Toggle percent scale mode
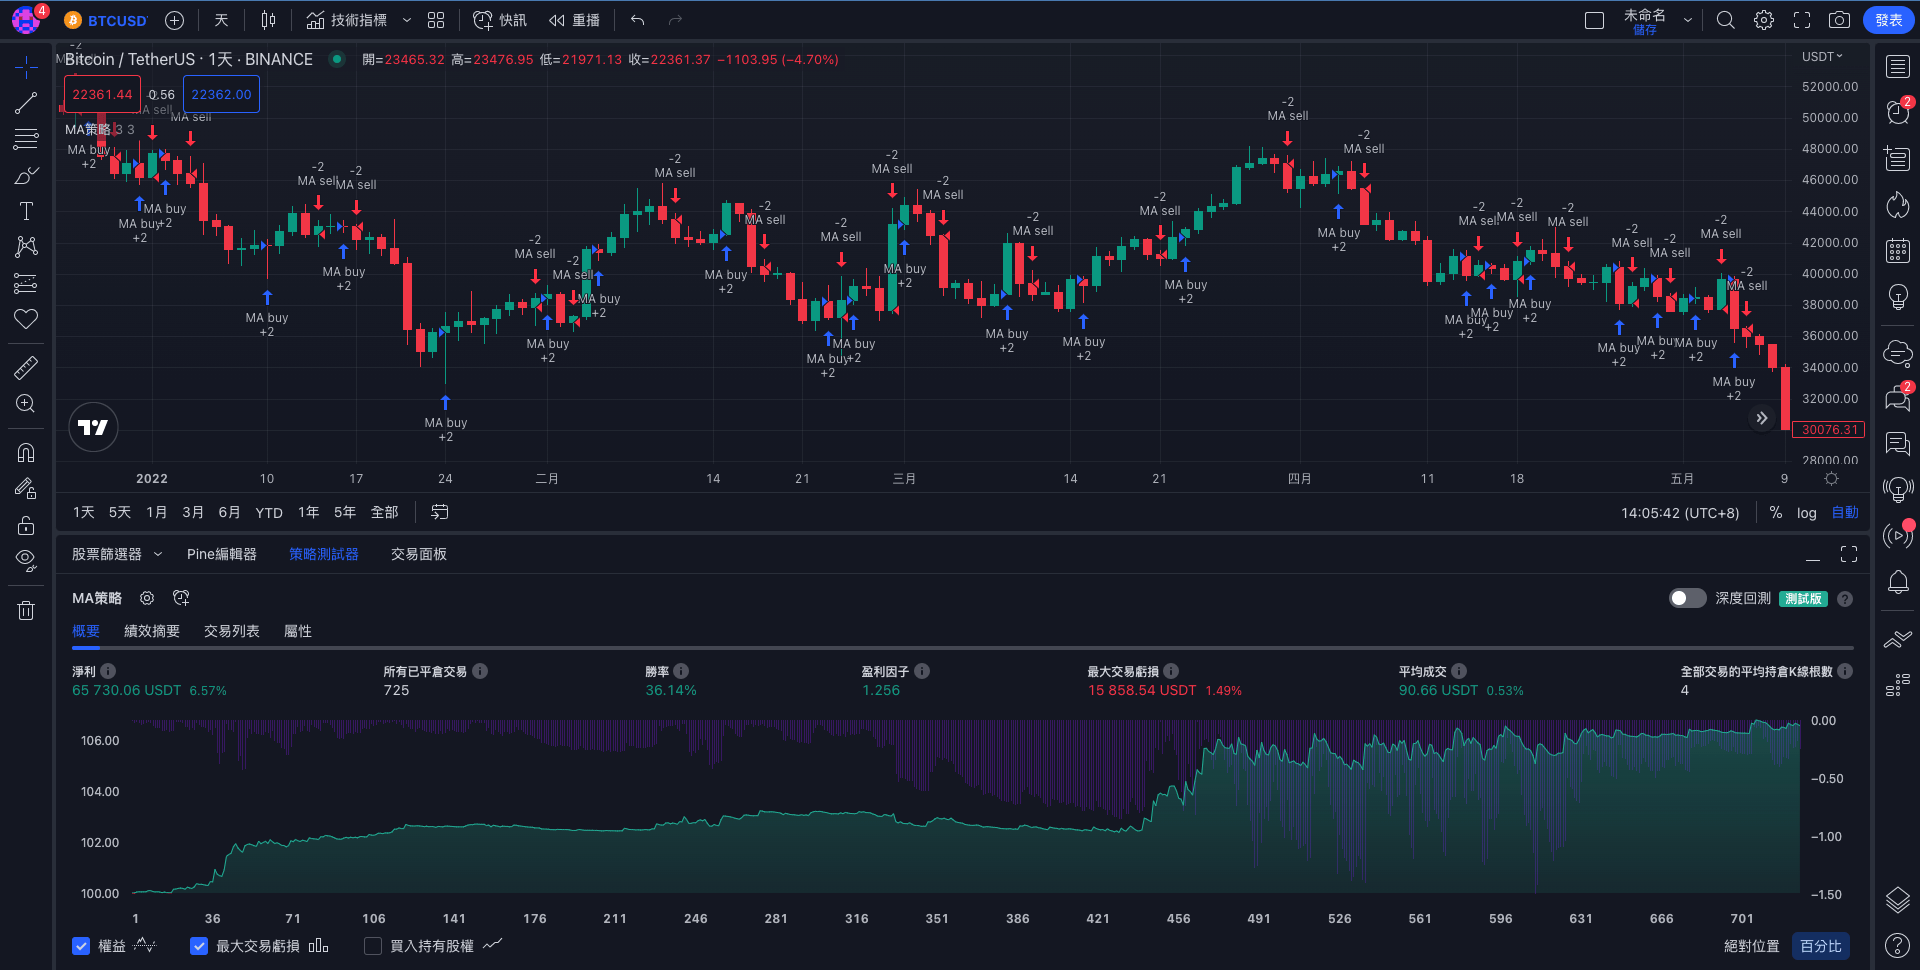Screen dimensions: 1920x970 click(x=1776, y=512)
